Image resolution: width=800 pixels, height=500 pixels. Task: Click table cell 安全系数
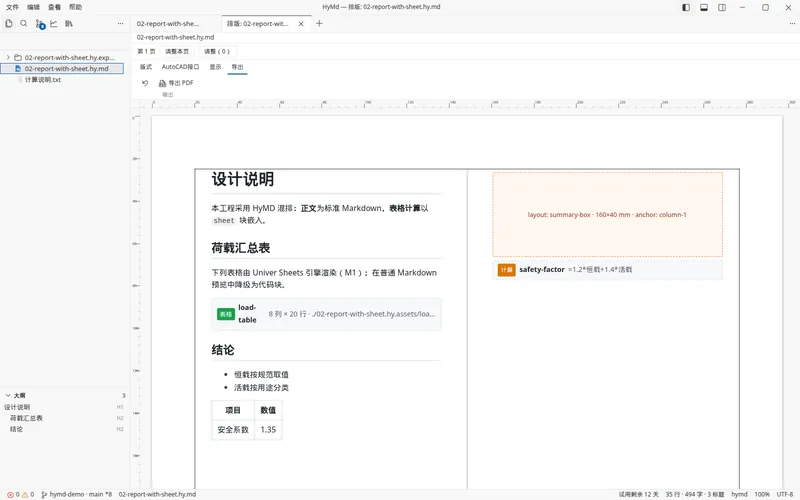[x=233, y=430]
